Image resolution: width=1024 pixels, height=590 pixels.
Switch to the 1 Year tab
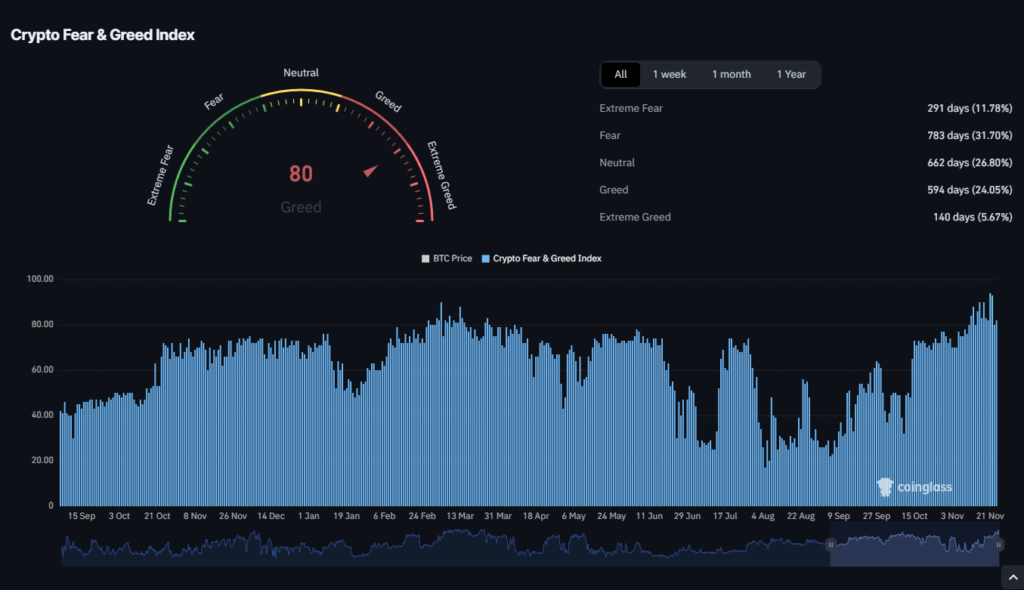point(791,74)
